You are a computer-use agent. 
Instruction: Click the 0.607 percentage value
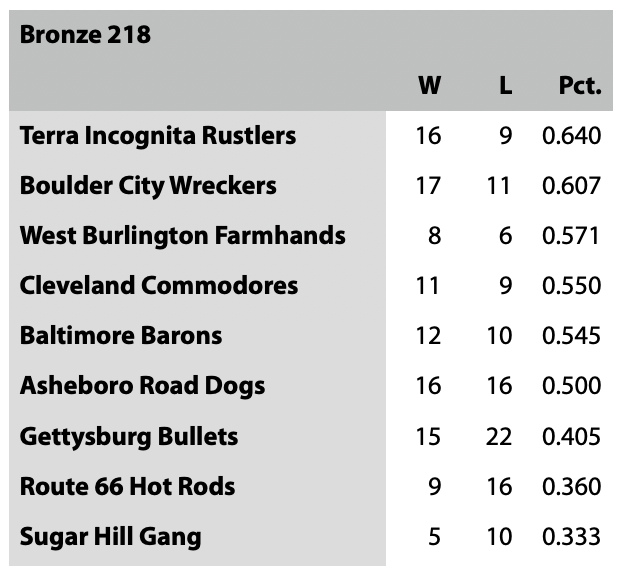coord(571,185)
